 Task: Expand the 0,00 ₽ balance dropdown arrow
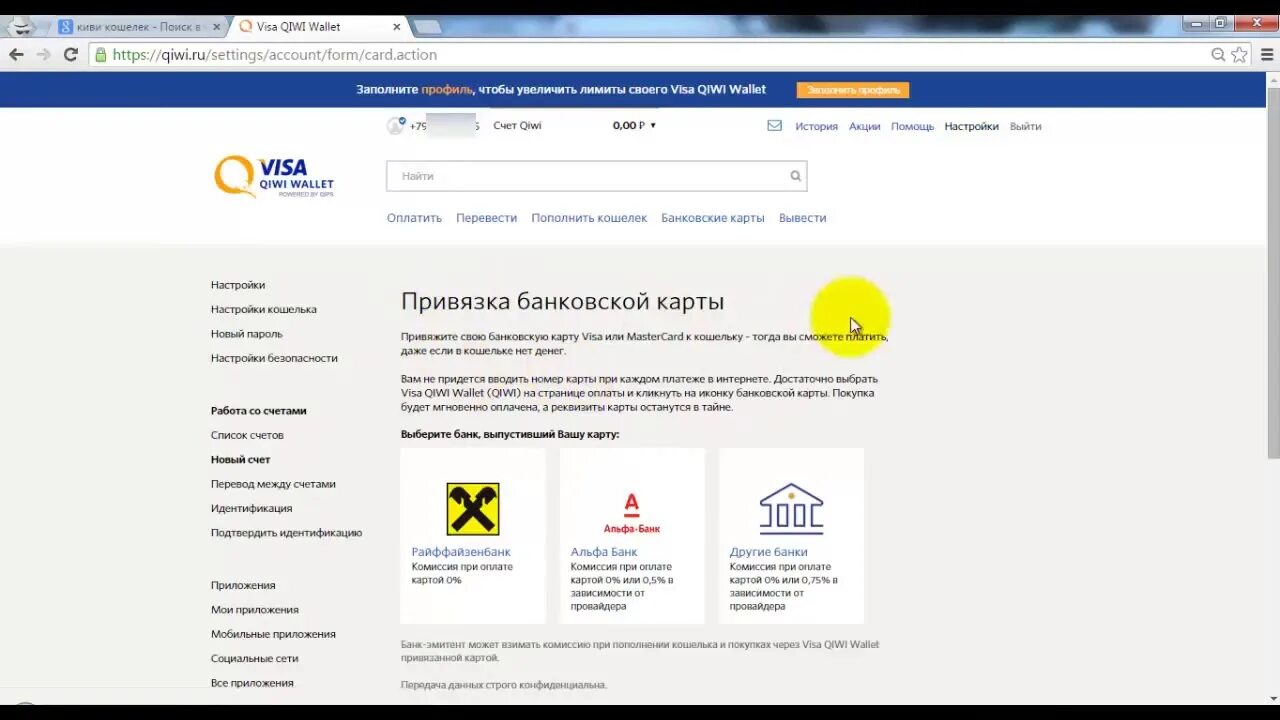click(x=653, y=126)
